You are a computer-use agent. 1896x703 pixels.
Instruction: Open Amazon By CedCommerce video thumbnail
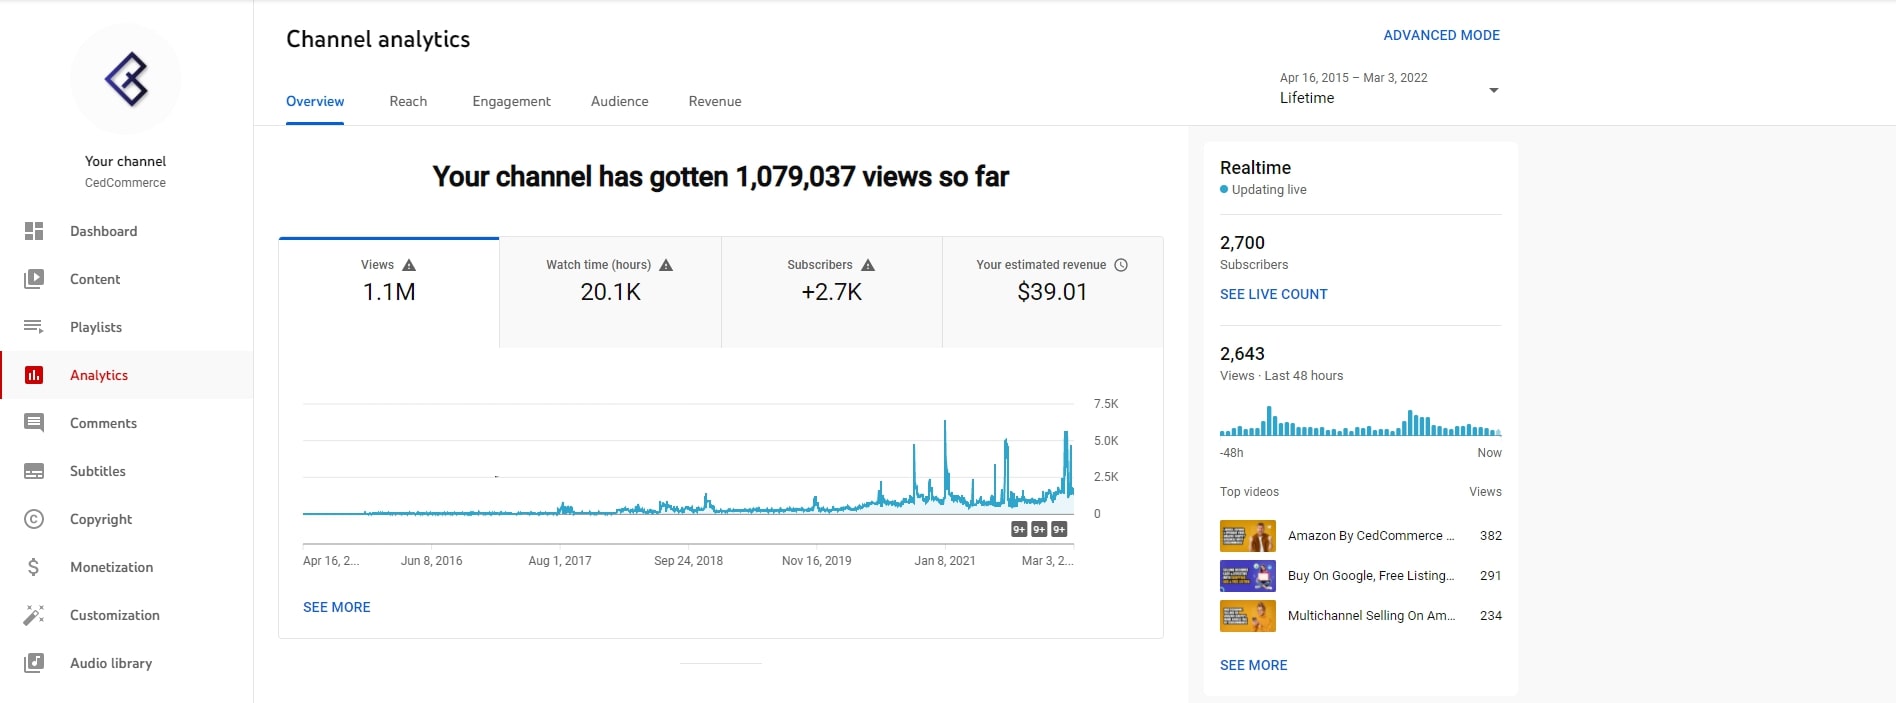pos(1247,536)
